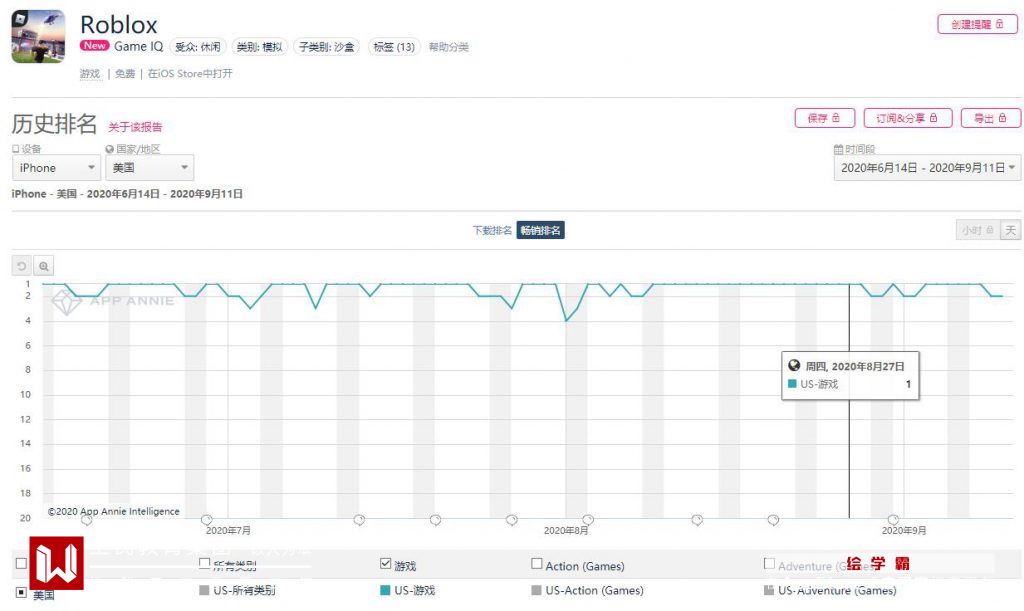This screenshot has height=611, width=1024.
Task: Toggle the 美国 row checkbox
Action: (21, 592)
